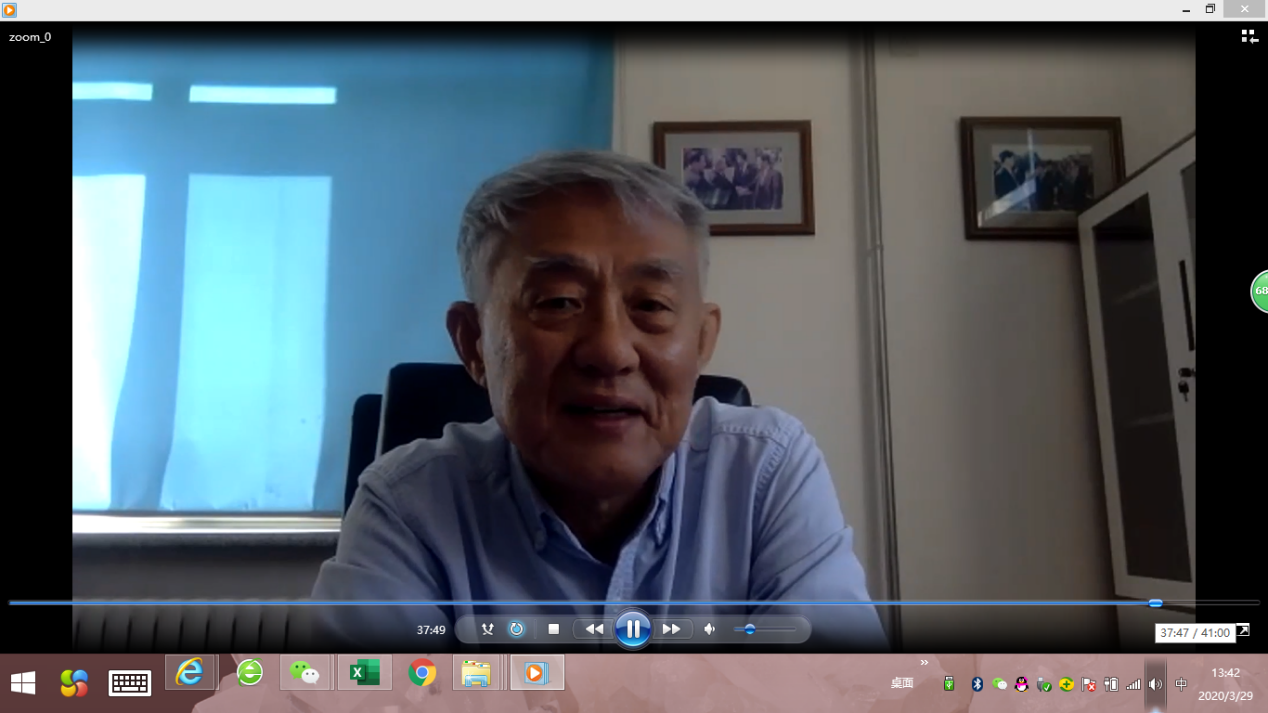
Task: Click the rewind/previous button
Action: pos(594,629)
